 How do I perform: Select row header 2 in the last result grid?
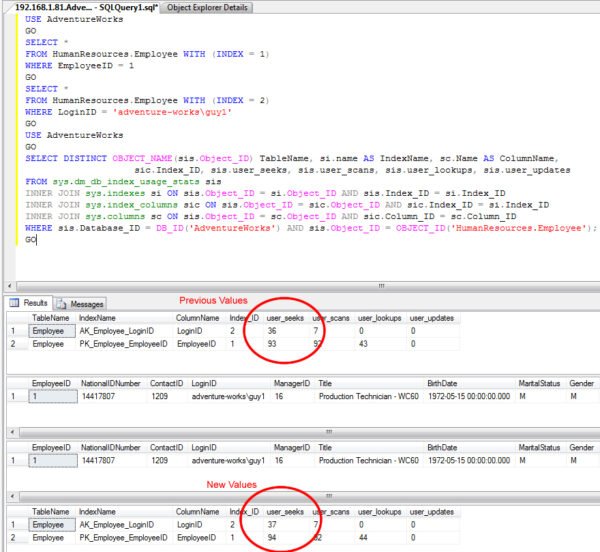click(13, 538)
